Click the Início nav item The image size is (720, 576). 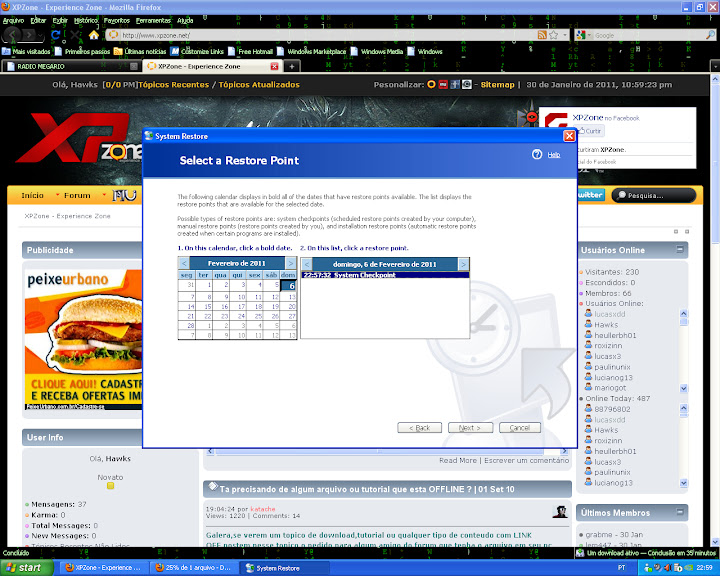33,195
